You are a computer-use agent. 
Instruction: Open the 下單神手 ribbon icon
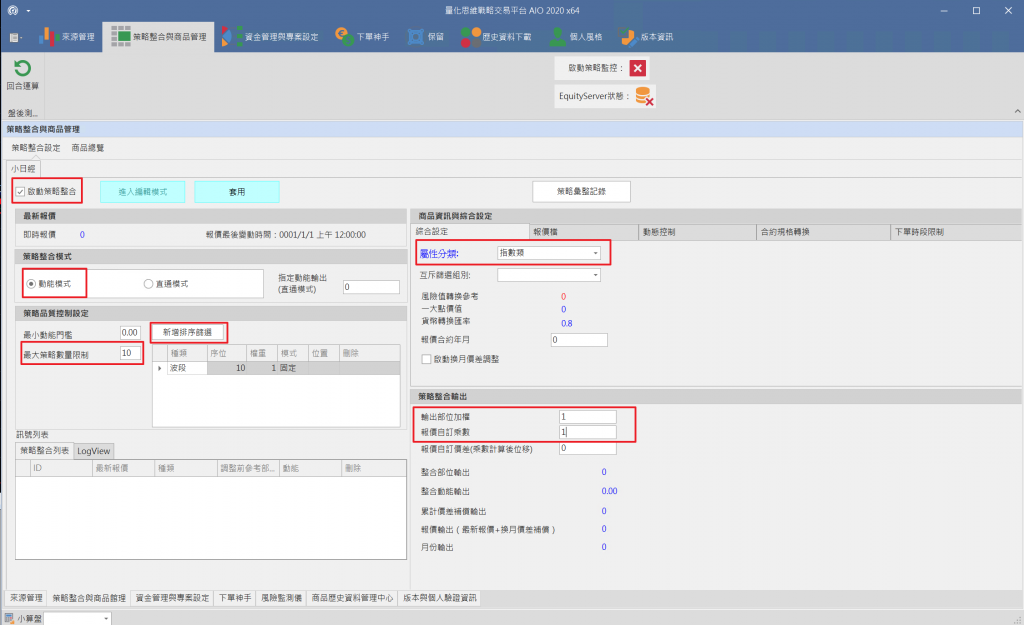click(343, 37)
